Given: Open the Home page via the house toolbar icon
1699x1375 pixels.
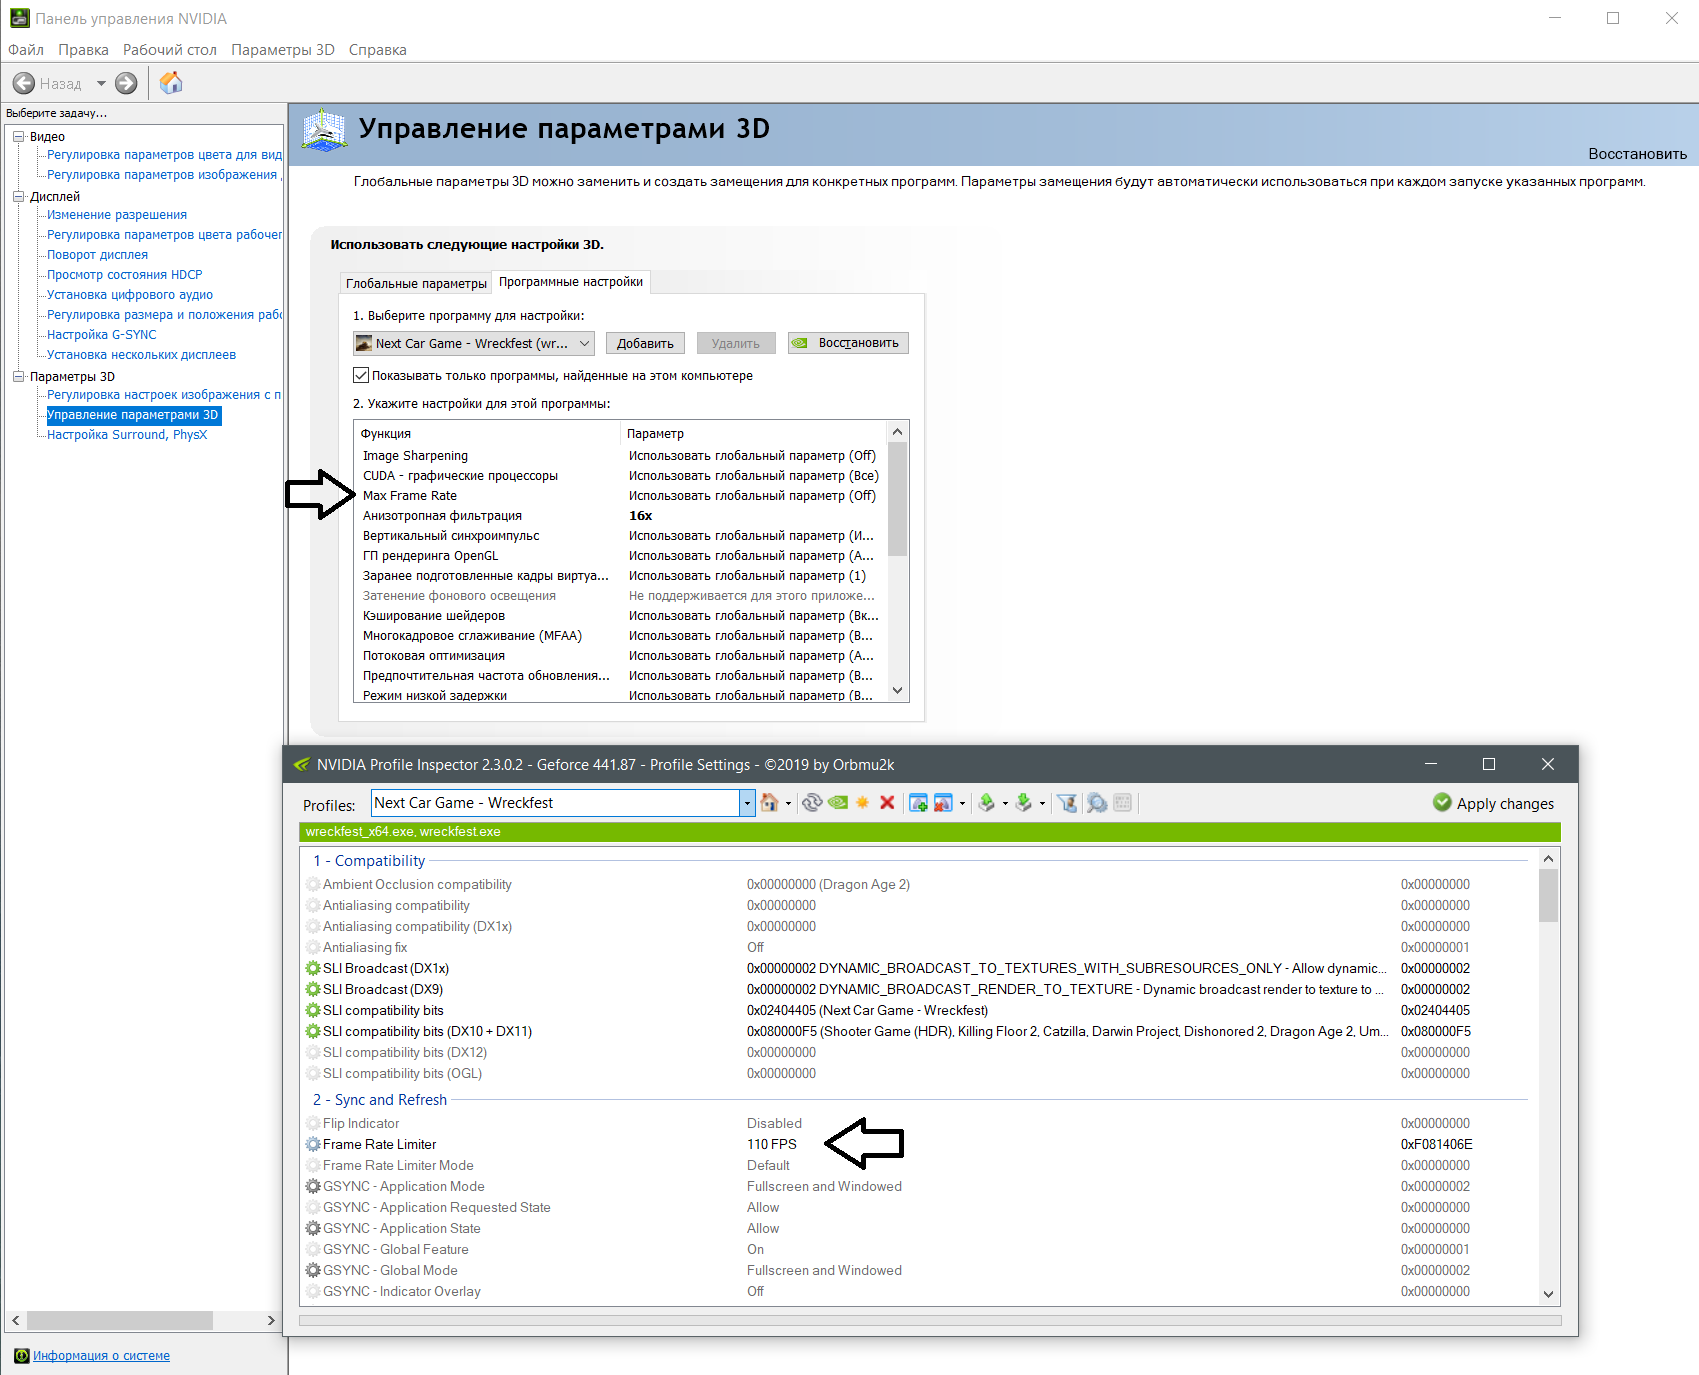Looking at the screenshot, I should pos(171,83).
